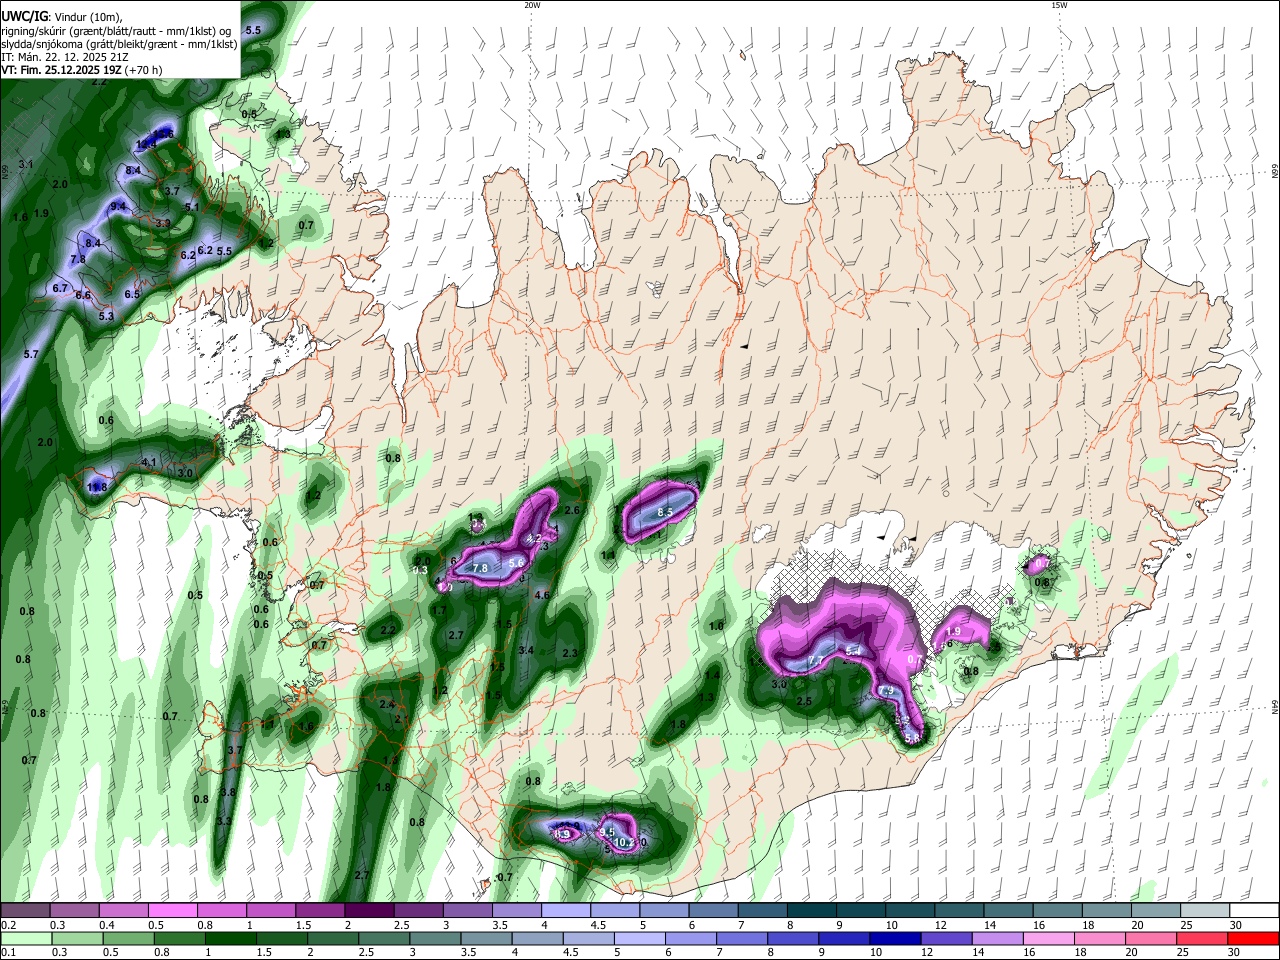Click the "6.5" precipitation value

tap(132, 295)
